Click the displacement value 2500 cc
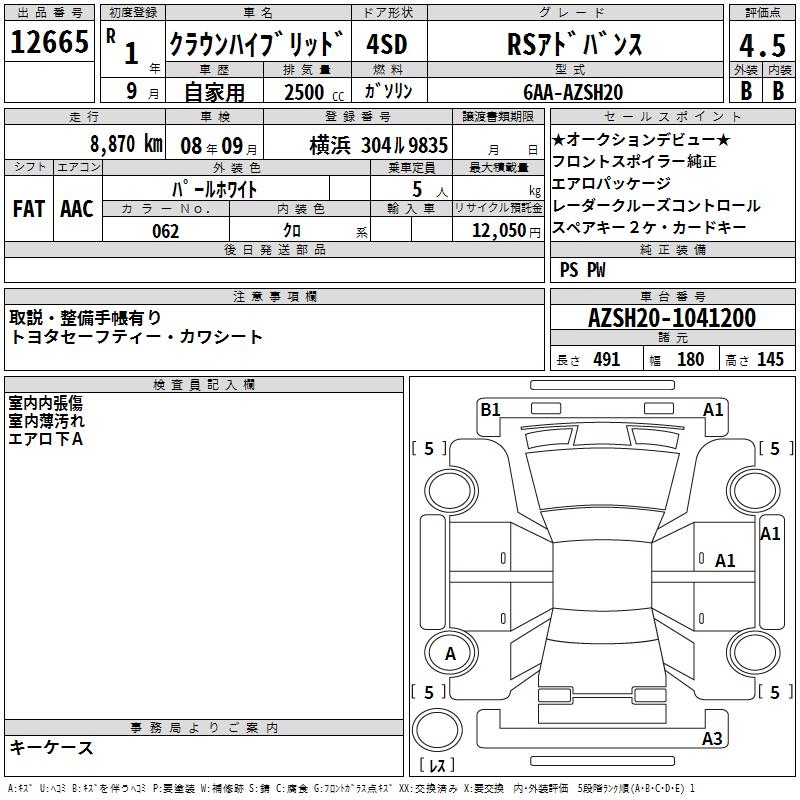The height and width of the screenshot is (800, 800). pyautogui.click(x=314, y=92)
